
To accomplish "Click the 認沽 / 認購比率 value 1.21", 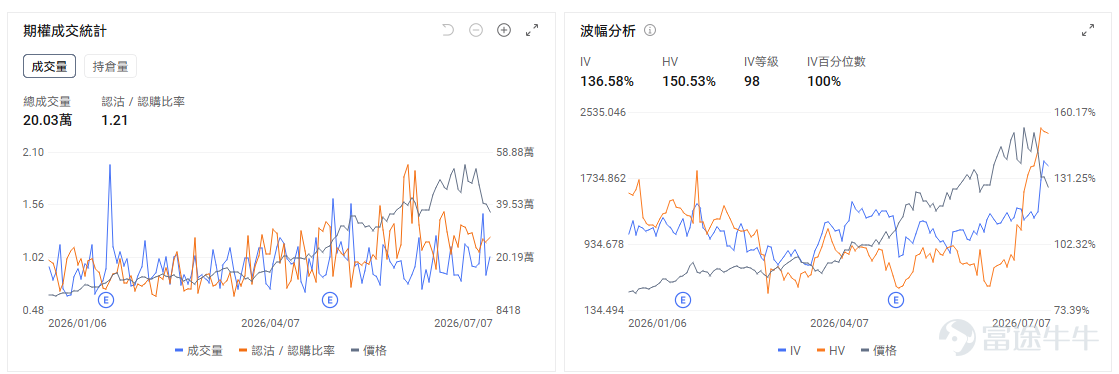I will click(x=114, y=120).
